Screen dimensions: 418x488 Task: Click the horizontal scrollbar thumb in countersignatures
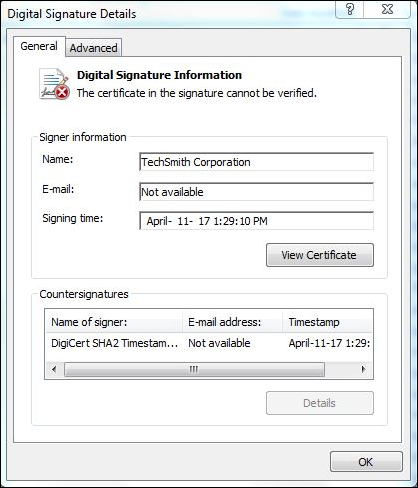click(x=194, y=369)
